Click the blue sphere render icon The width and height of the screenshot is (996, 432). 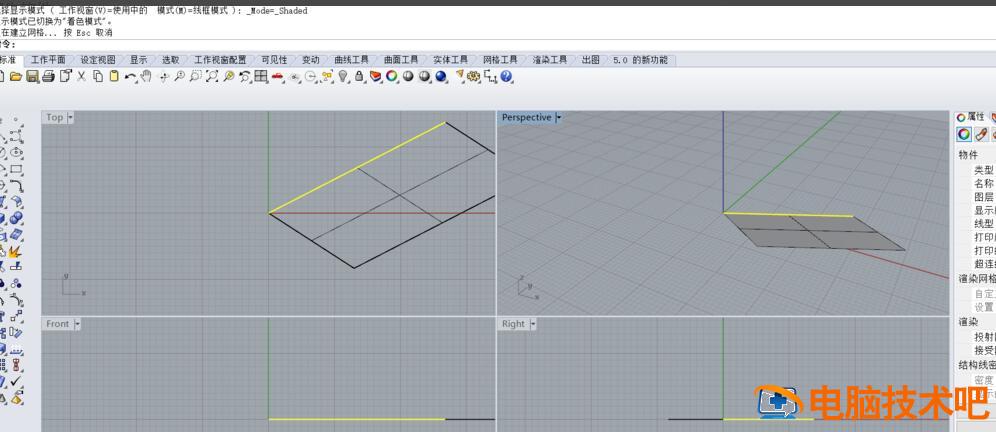[x=441, y=76]
